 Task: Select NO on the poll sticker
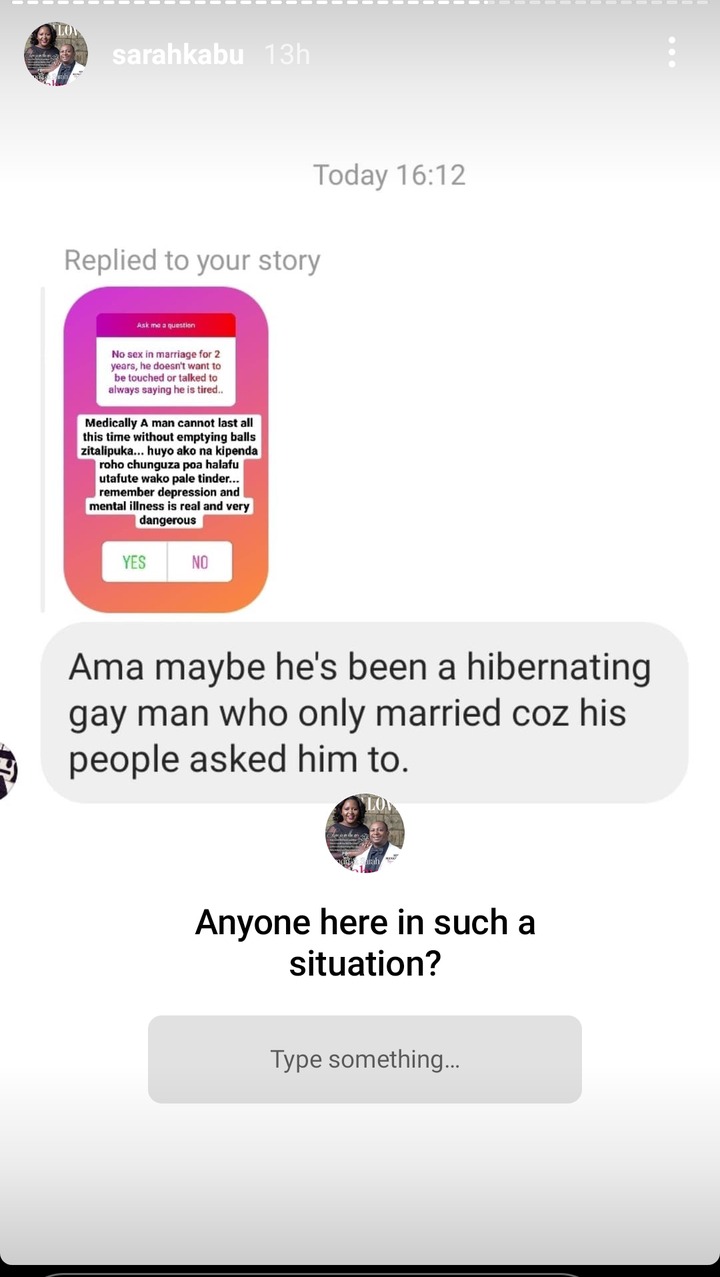[x=200, y=562]
